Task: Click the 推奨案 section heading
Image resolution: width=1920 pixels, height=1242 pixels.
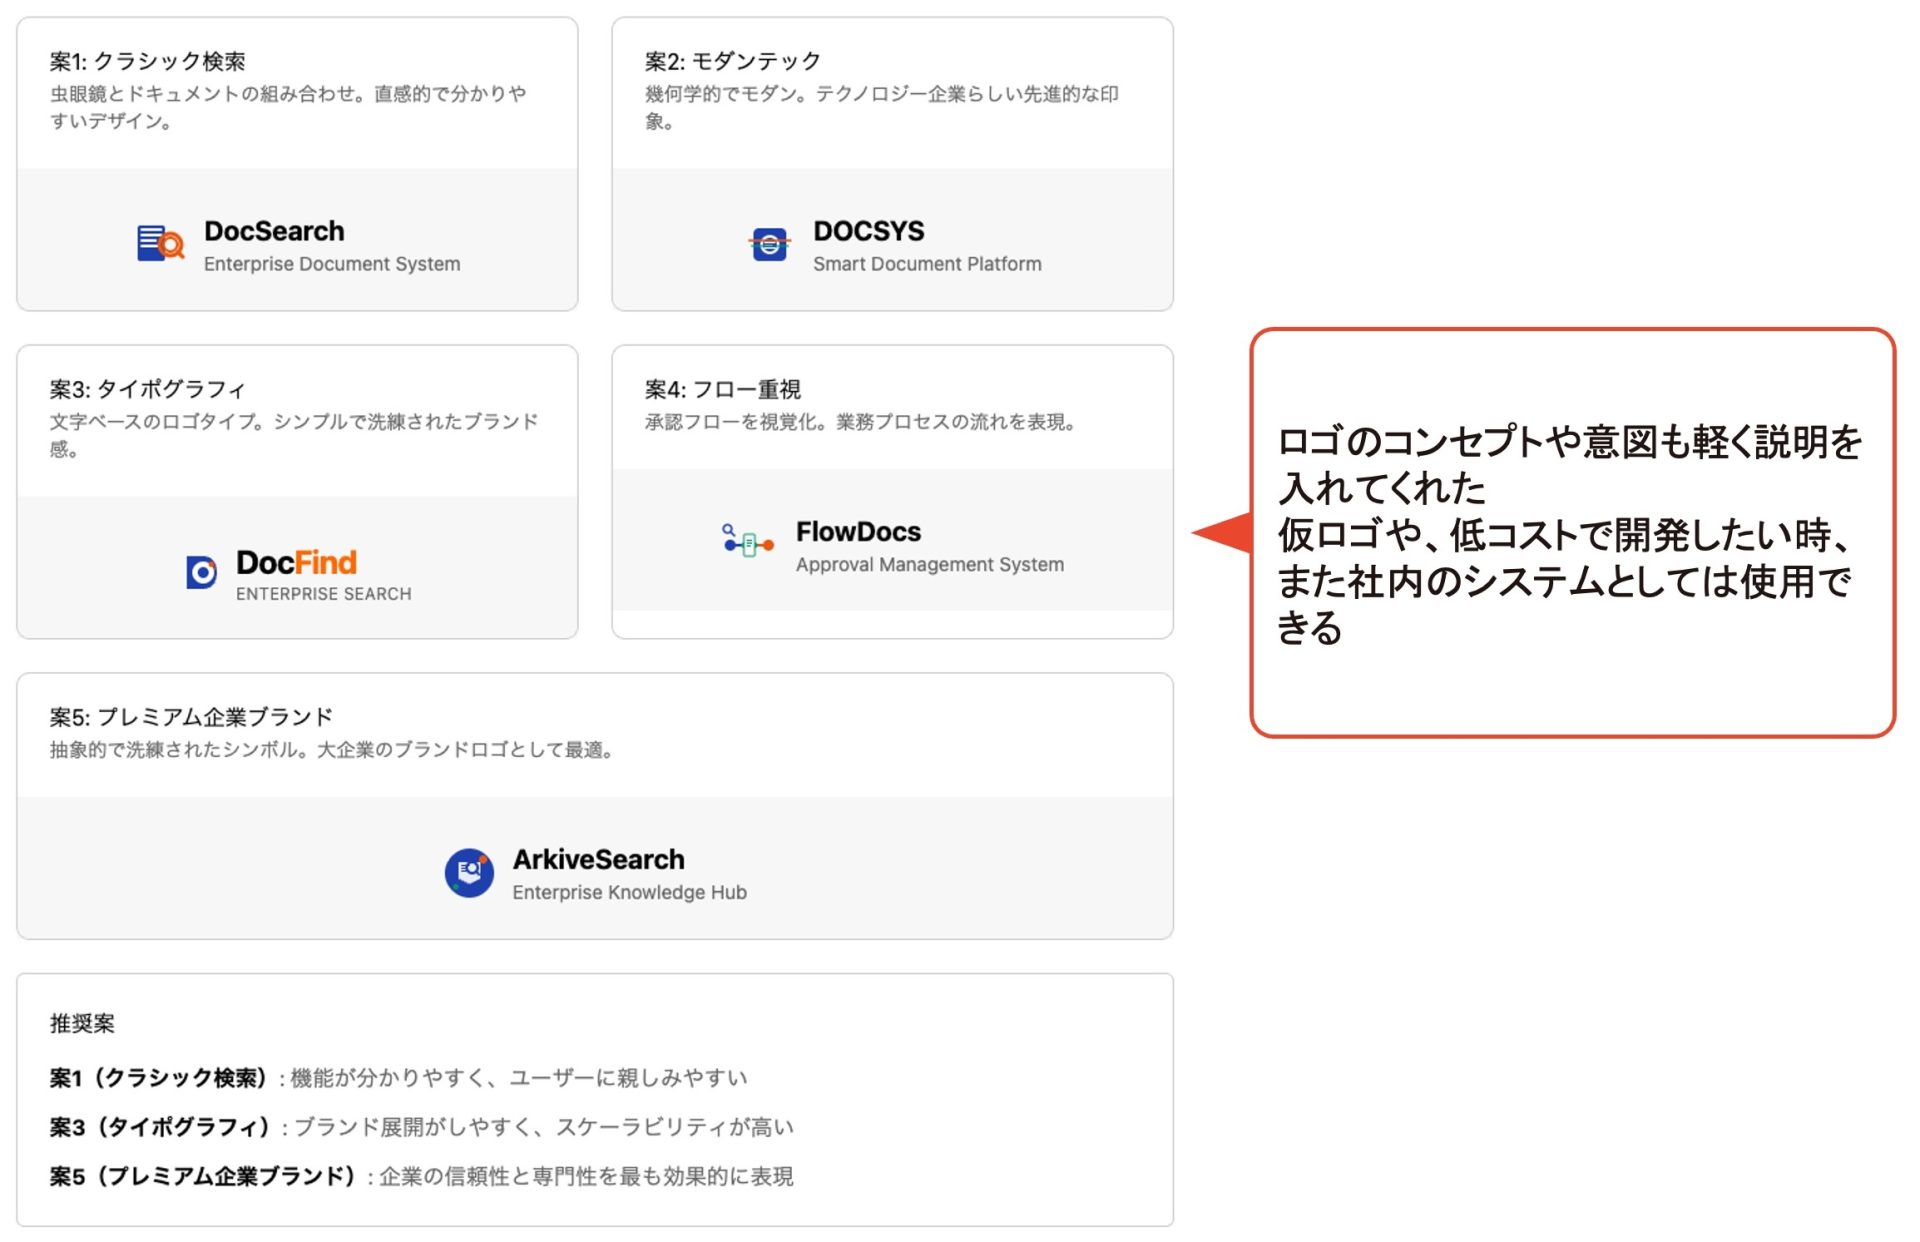Action: 82,1023
